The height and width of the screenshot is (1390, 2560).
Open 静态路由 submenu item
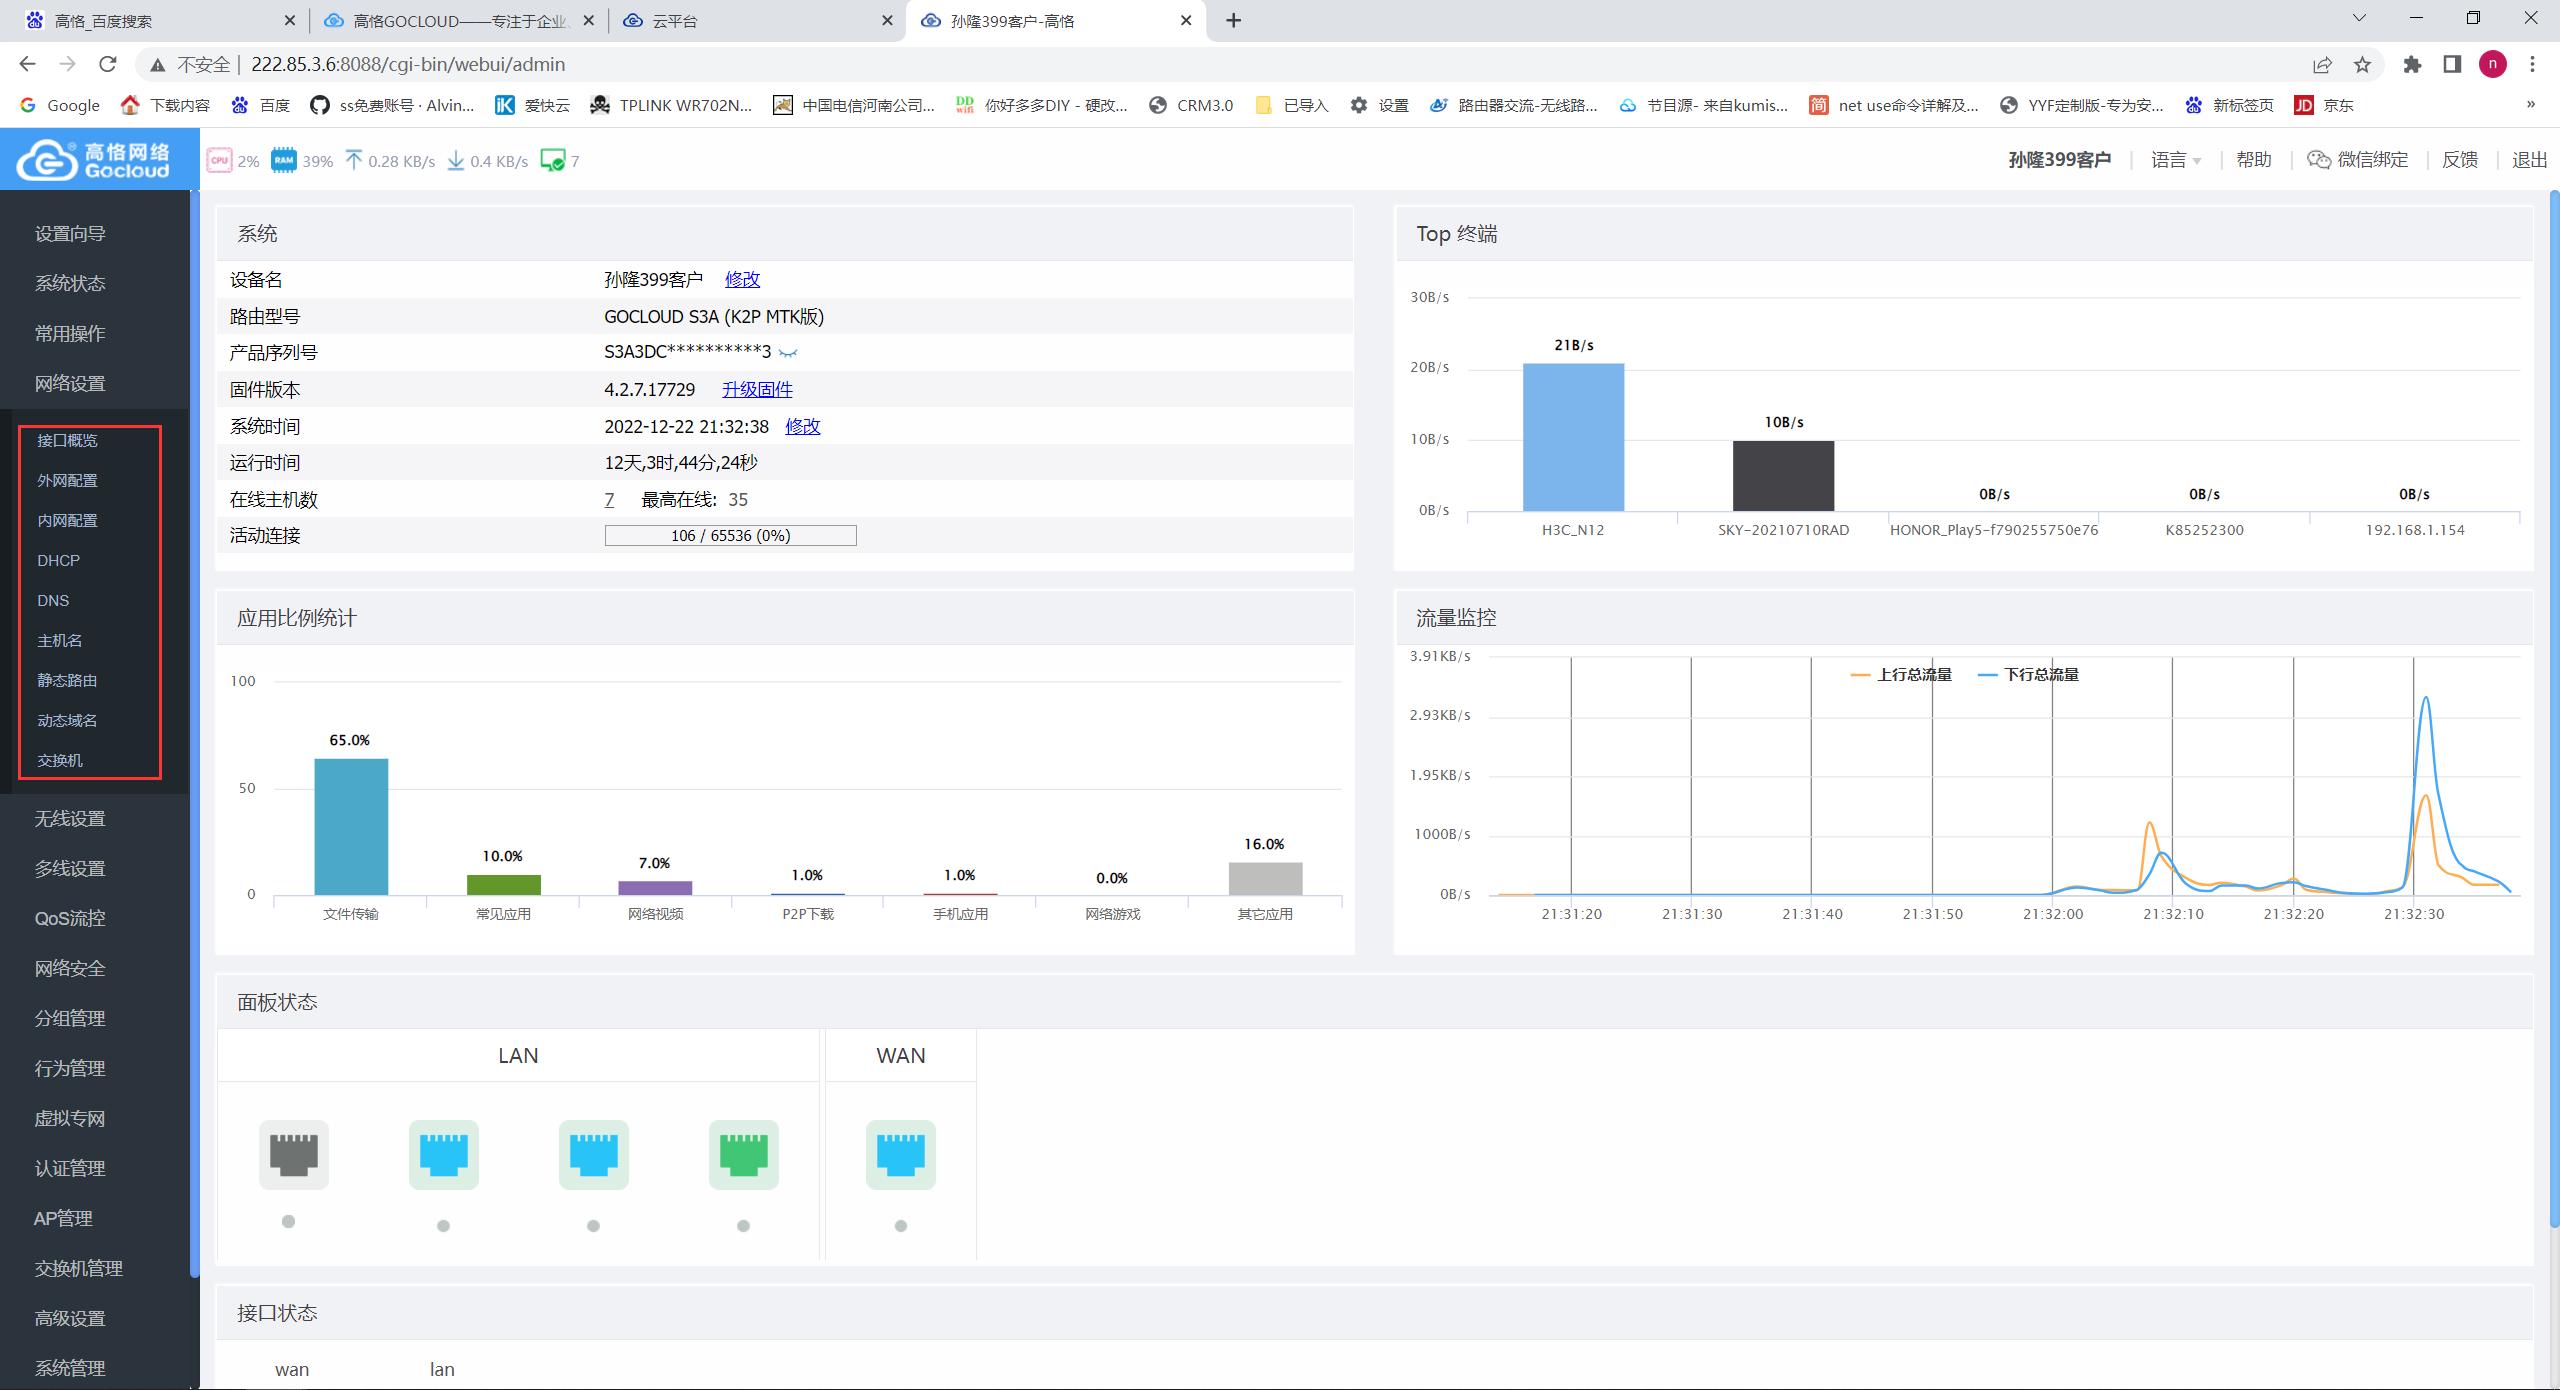coord(67,680)
